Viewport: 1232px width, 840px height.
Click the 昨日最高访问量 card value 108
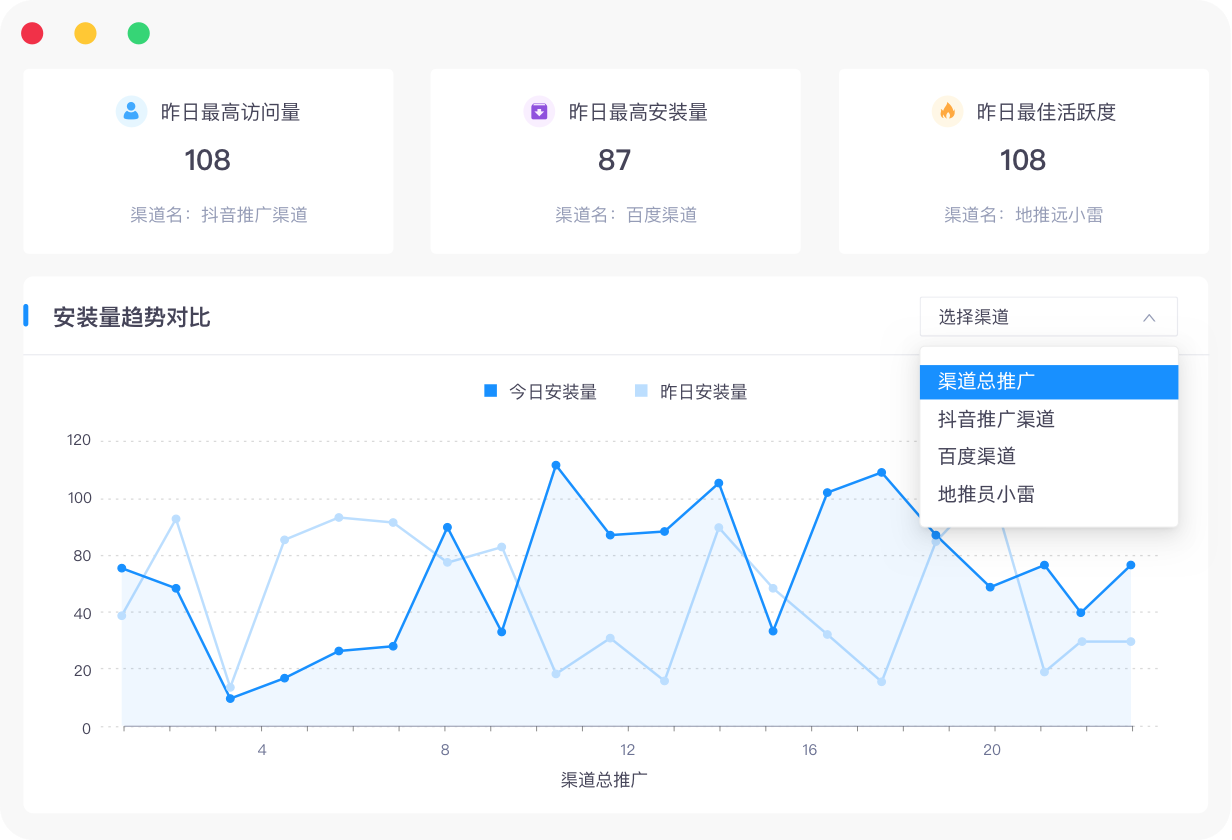click(x=208, y=160)
